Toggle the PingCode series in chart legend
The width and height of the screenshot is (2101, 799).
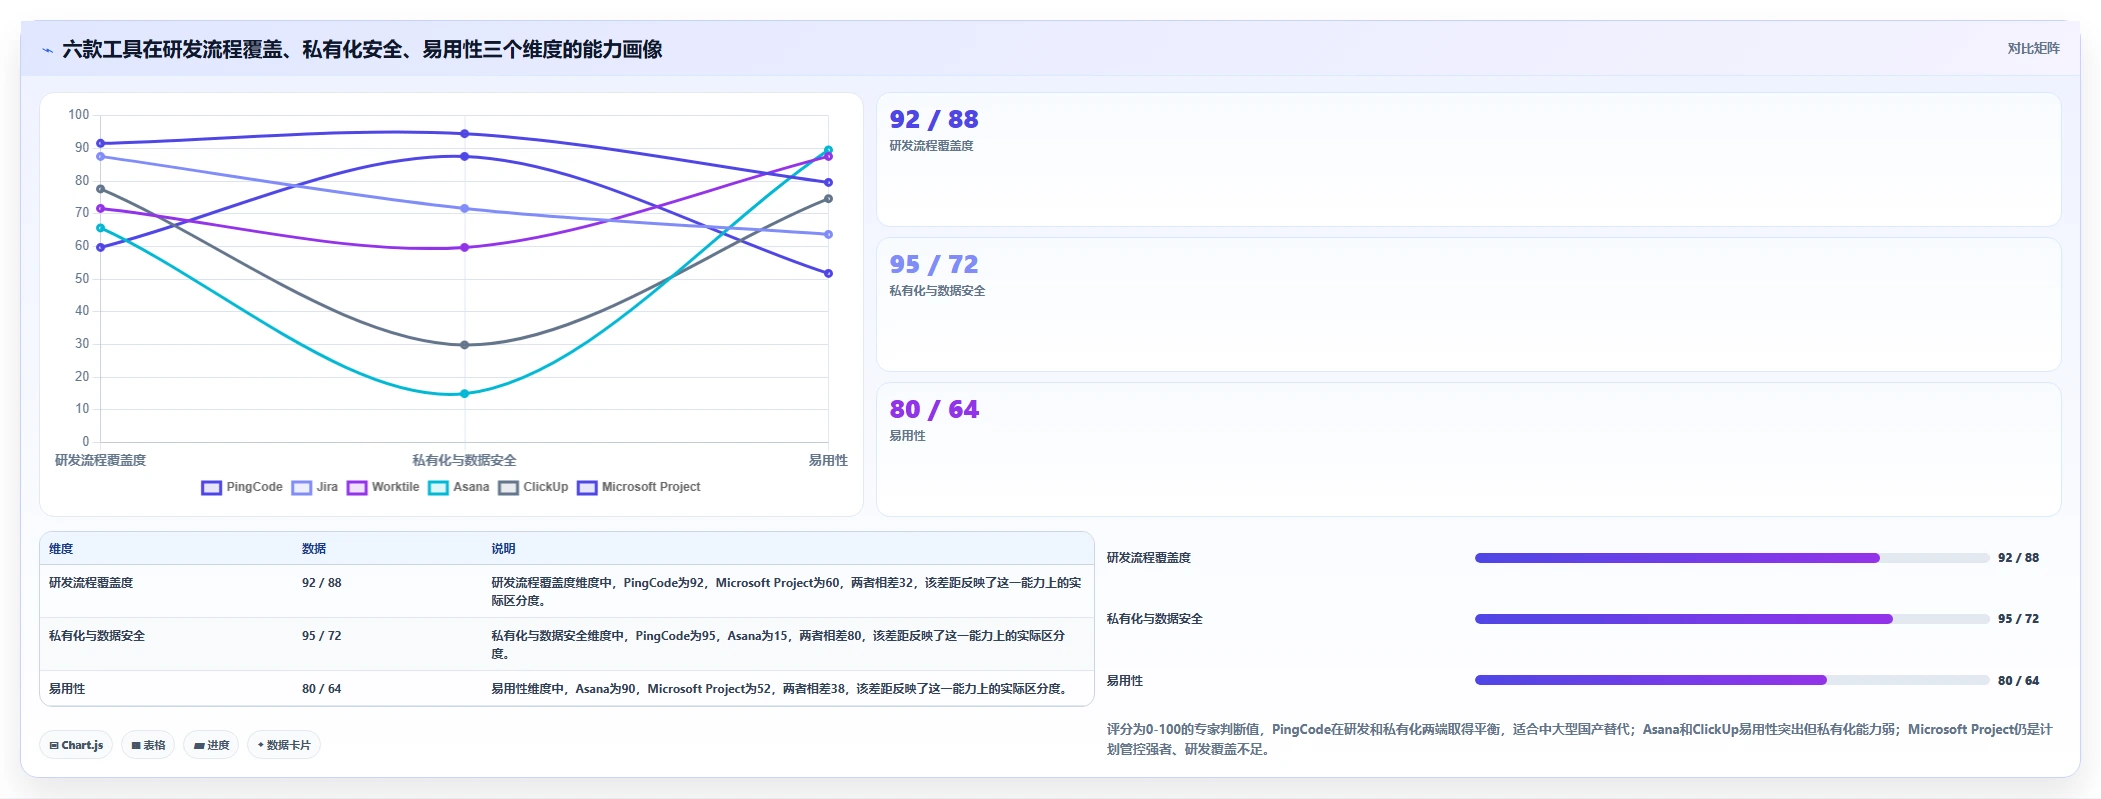[242, 487]
